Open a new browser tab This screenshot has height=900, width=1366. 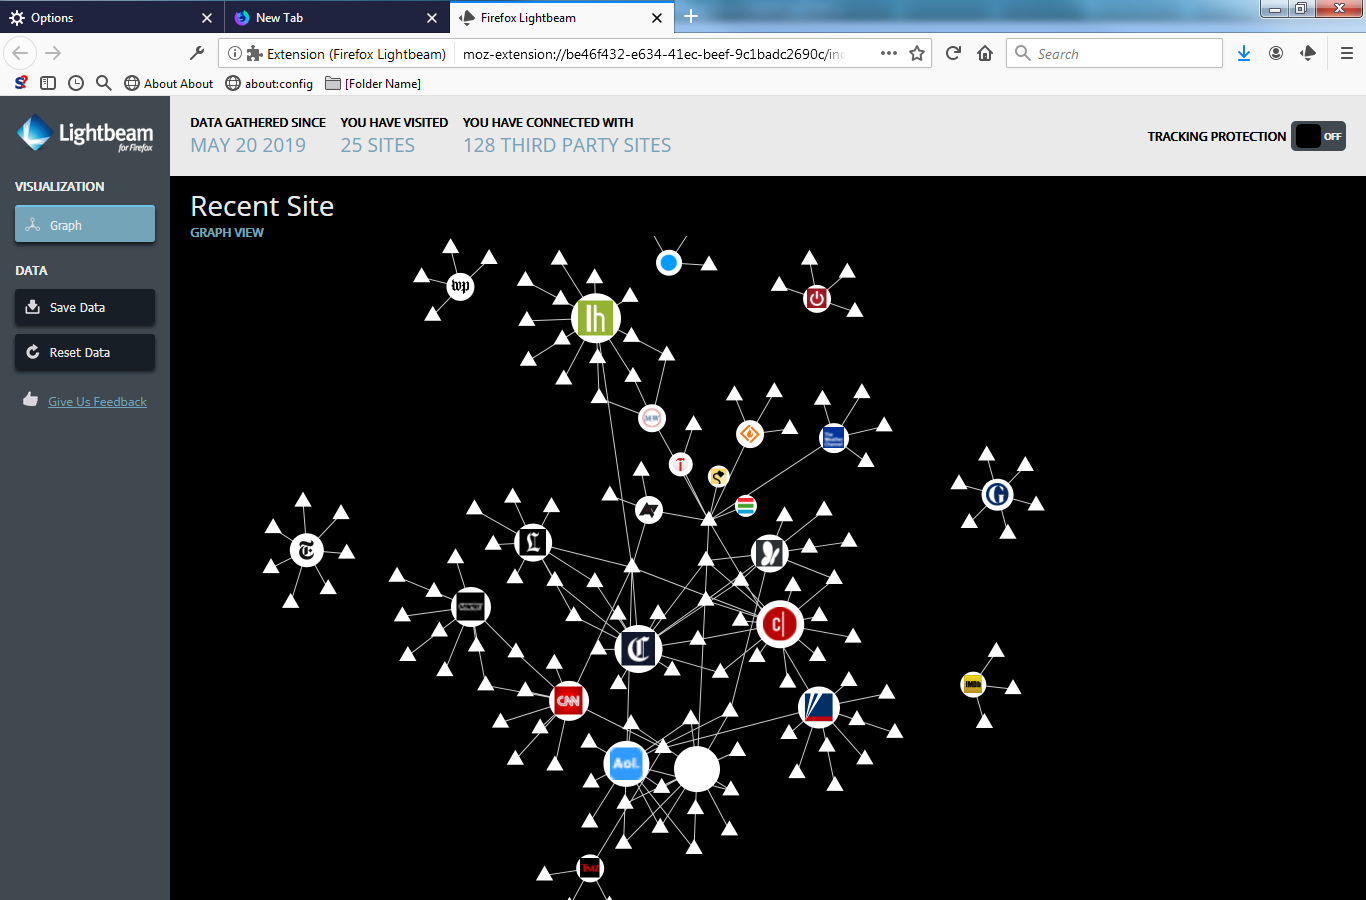(x=691, y=16)
